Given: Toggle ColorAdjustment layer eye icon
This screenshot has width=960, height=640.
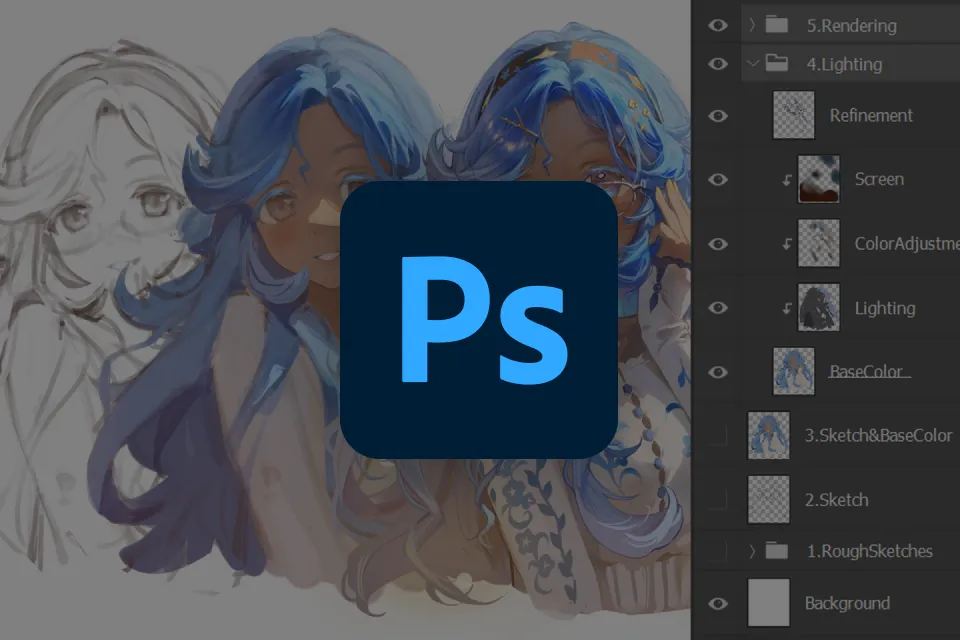Looking at the screenshot, I should [718, 244].
